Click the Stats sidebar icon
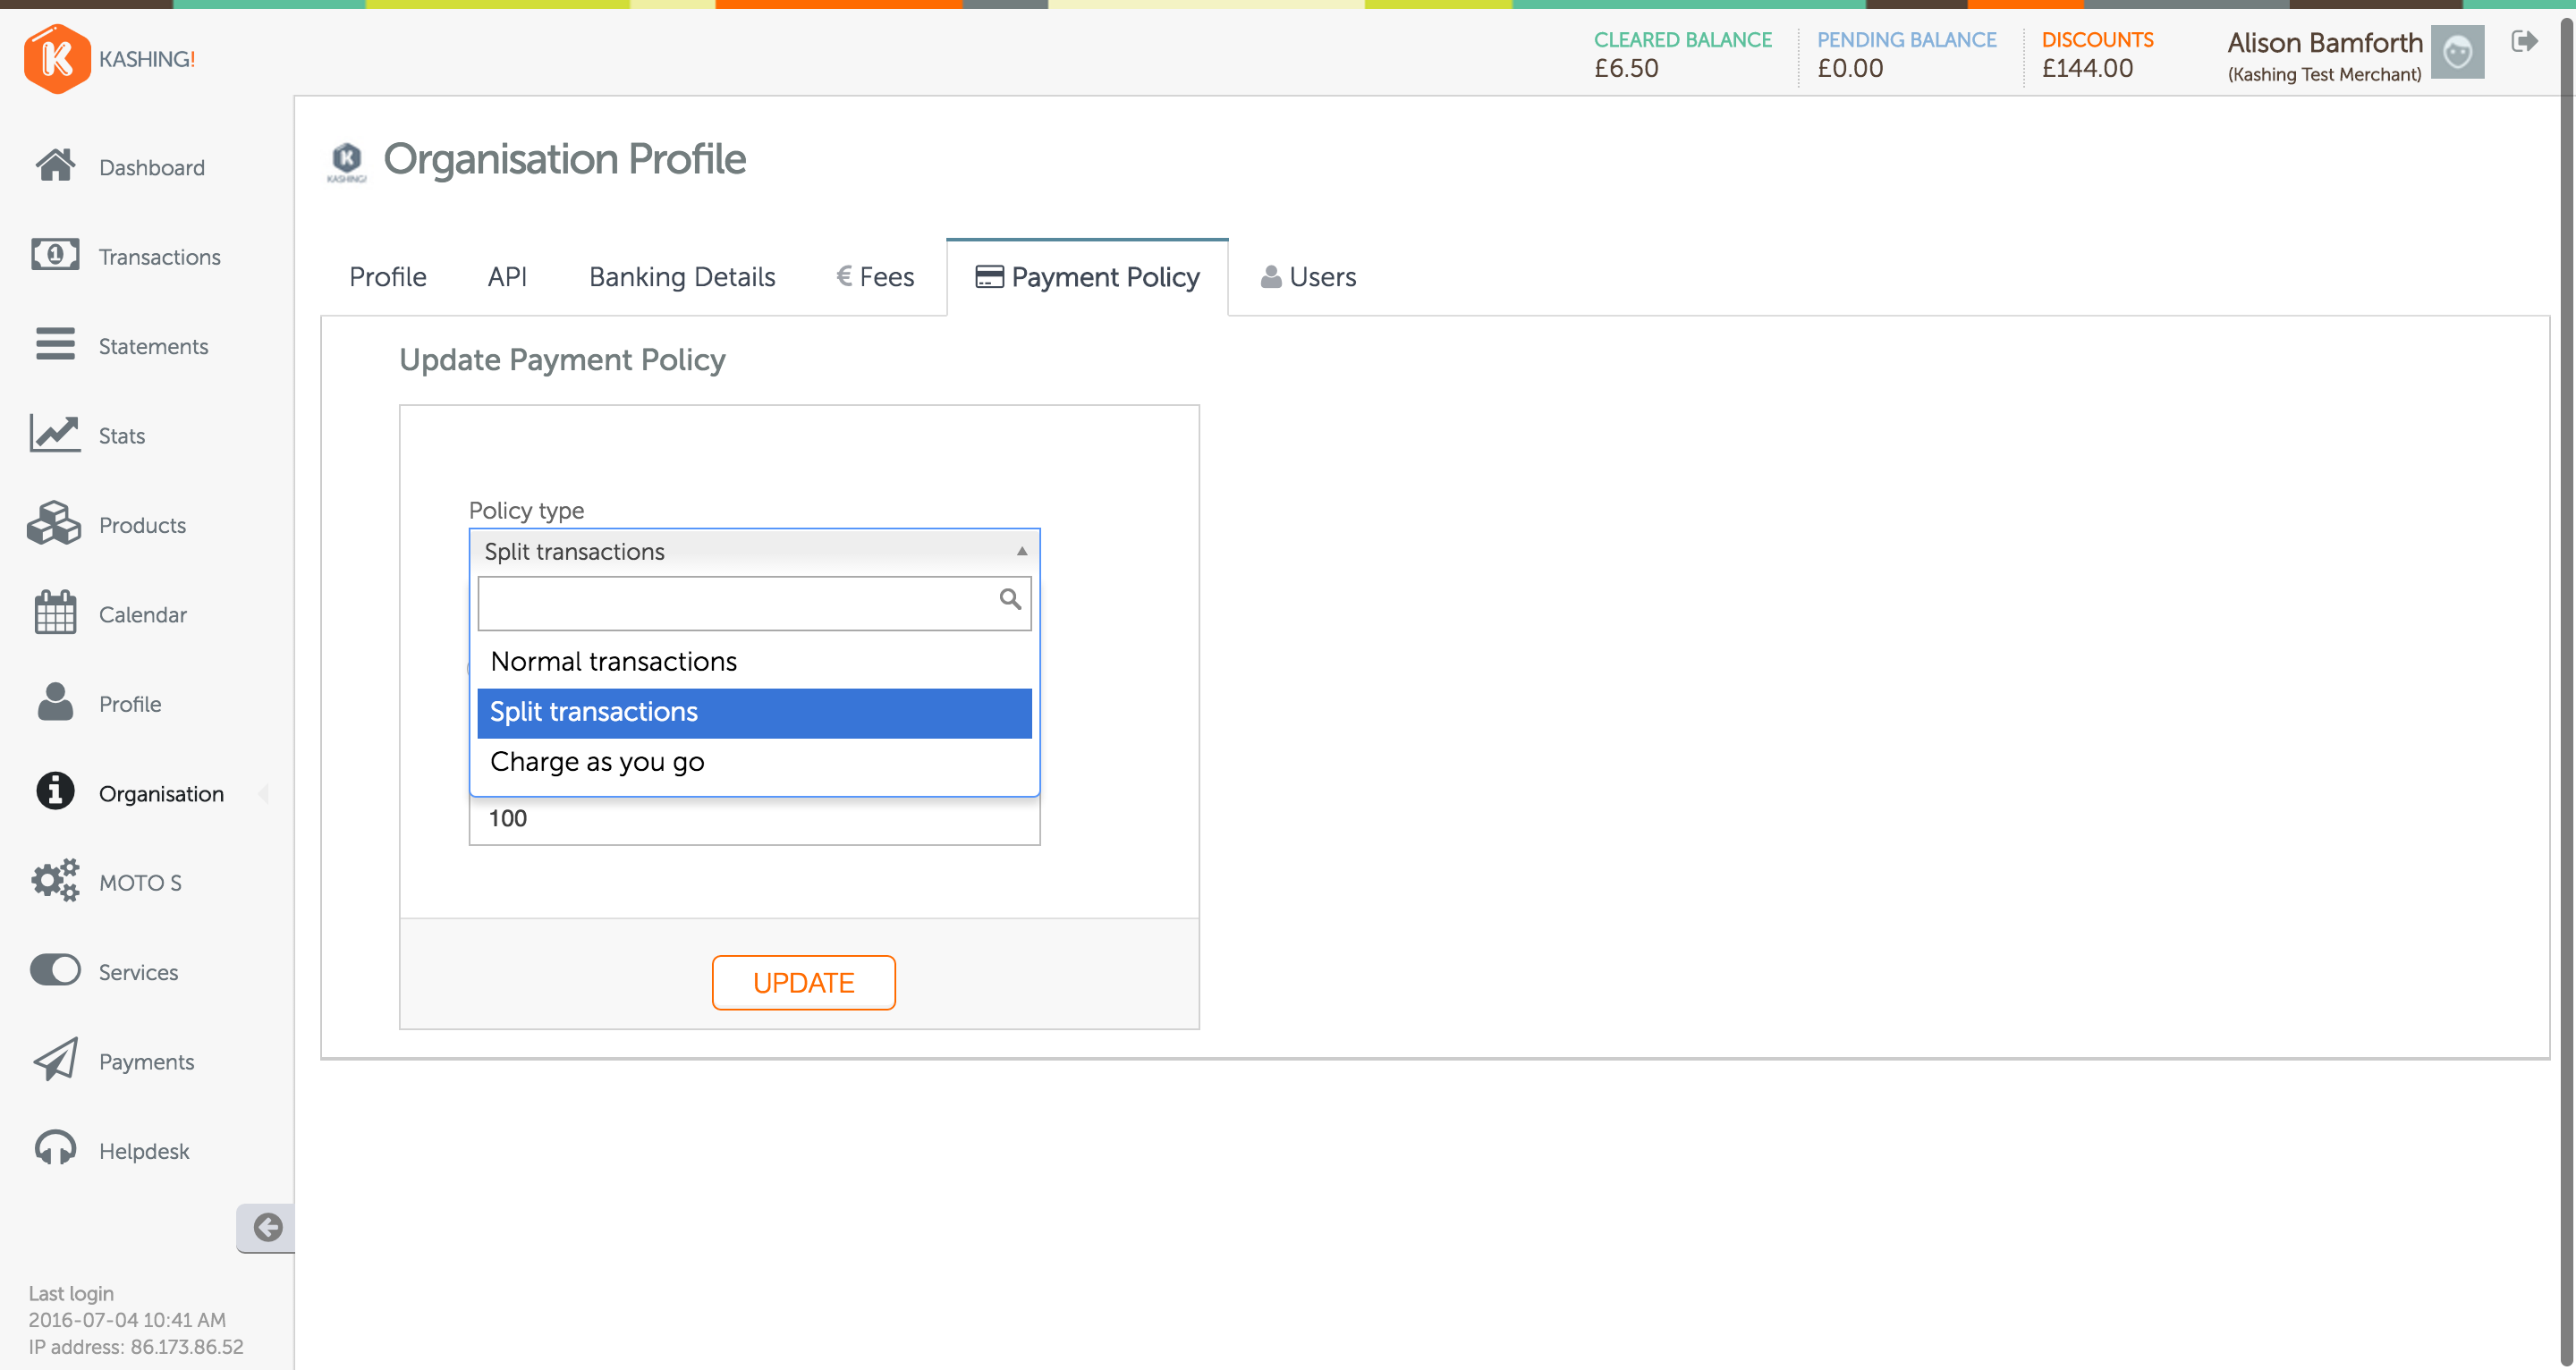The width and height of the screenshot is (2576, 1370). [x=55, y=433]
